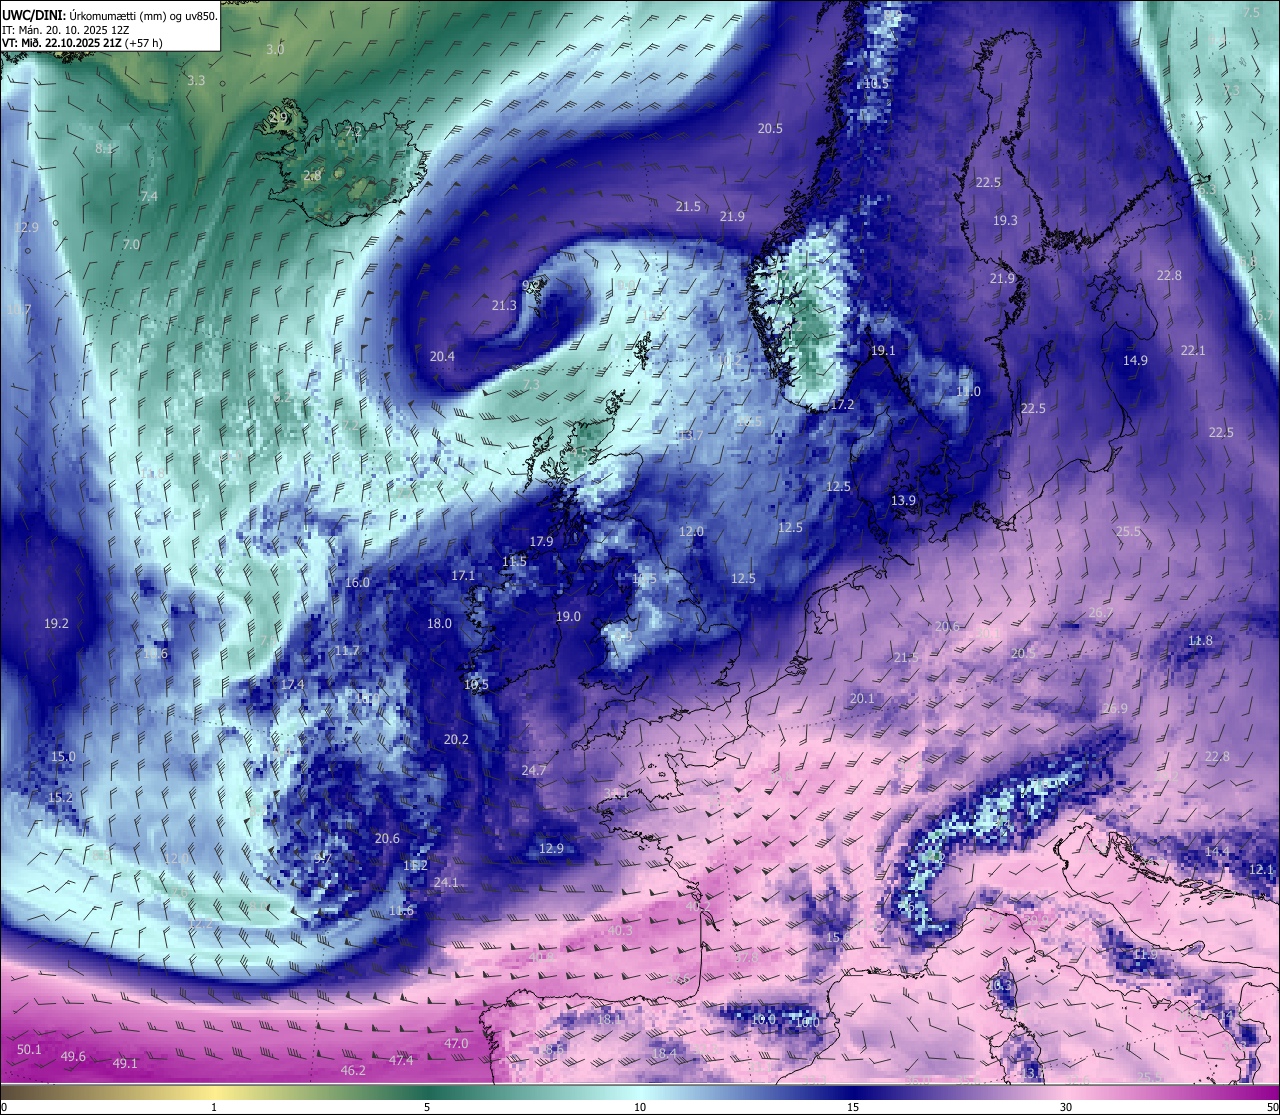Click the dark navy segment of the color scale

[853, 1091]
